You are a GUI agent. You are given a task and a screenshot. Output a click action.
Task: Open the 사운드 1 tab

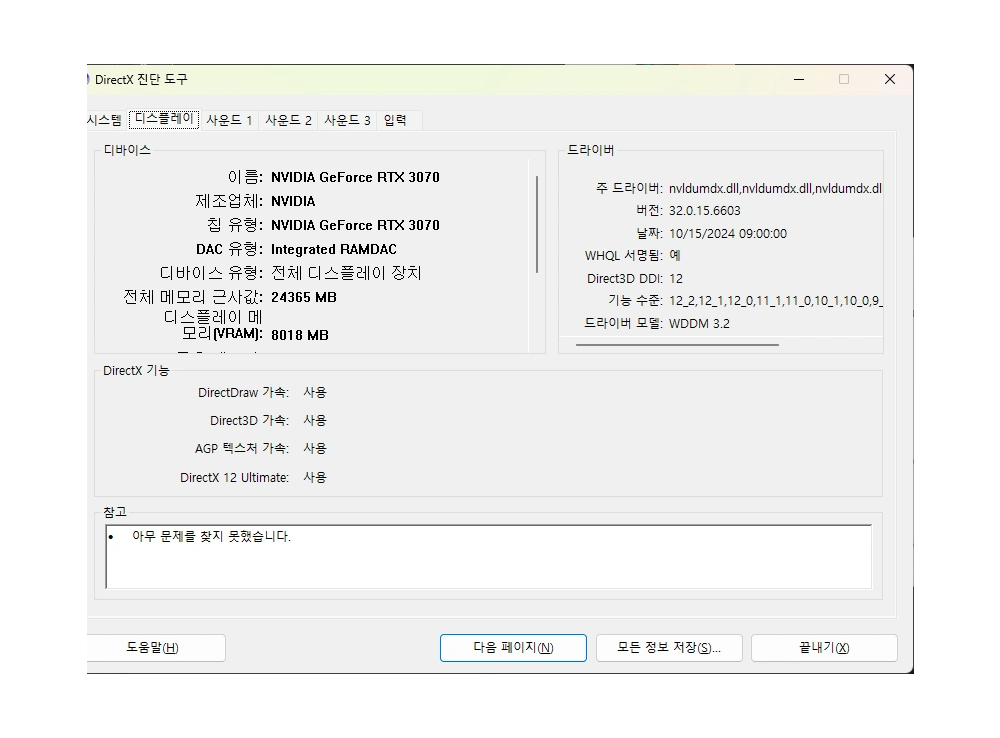pyautogui.click(x=229, y=120)
